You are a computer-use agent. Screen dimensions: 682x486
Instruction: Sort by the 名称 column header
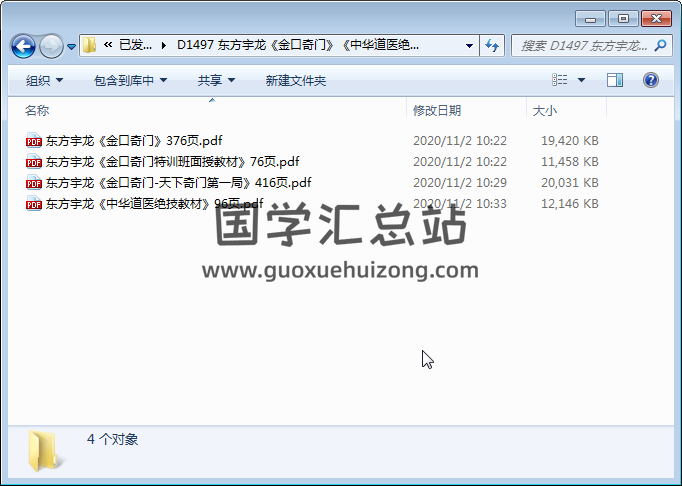pyautogui.click(x=37, y=111)
